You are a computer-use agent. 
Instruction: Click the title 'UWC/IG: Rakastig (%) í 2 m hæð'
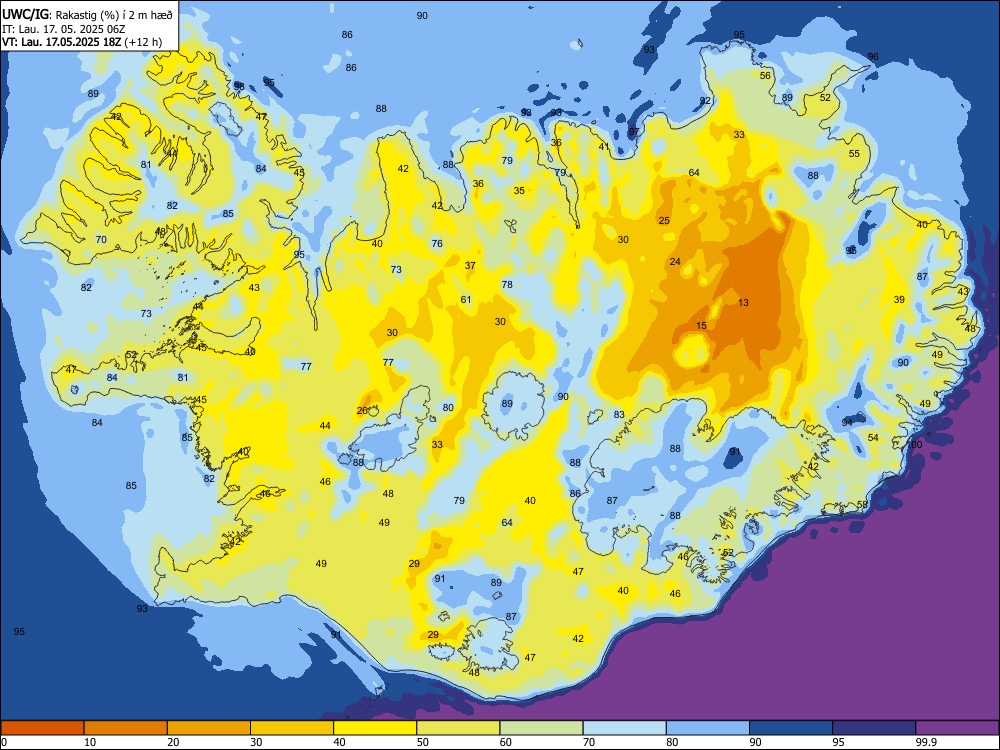(87, 15)
